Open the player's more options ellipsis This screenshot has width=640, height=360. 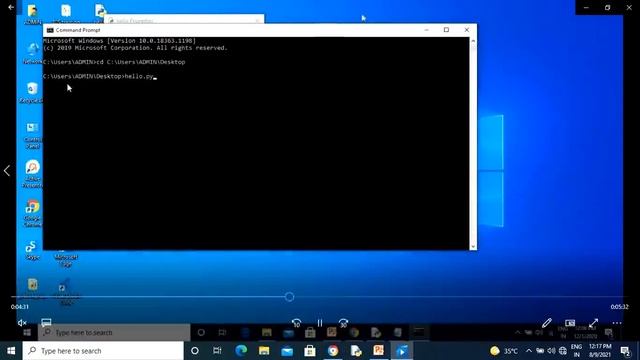coord(617,323)
